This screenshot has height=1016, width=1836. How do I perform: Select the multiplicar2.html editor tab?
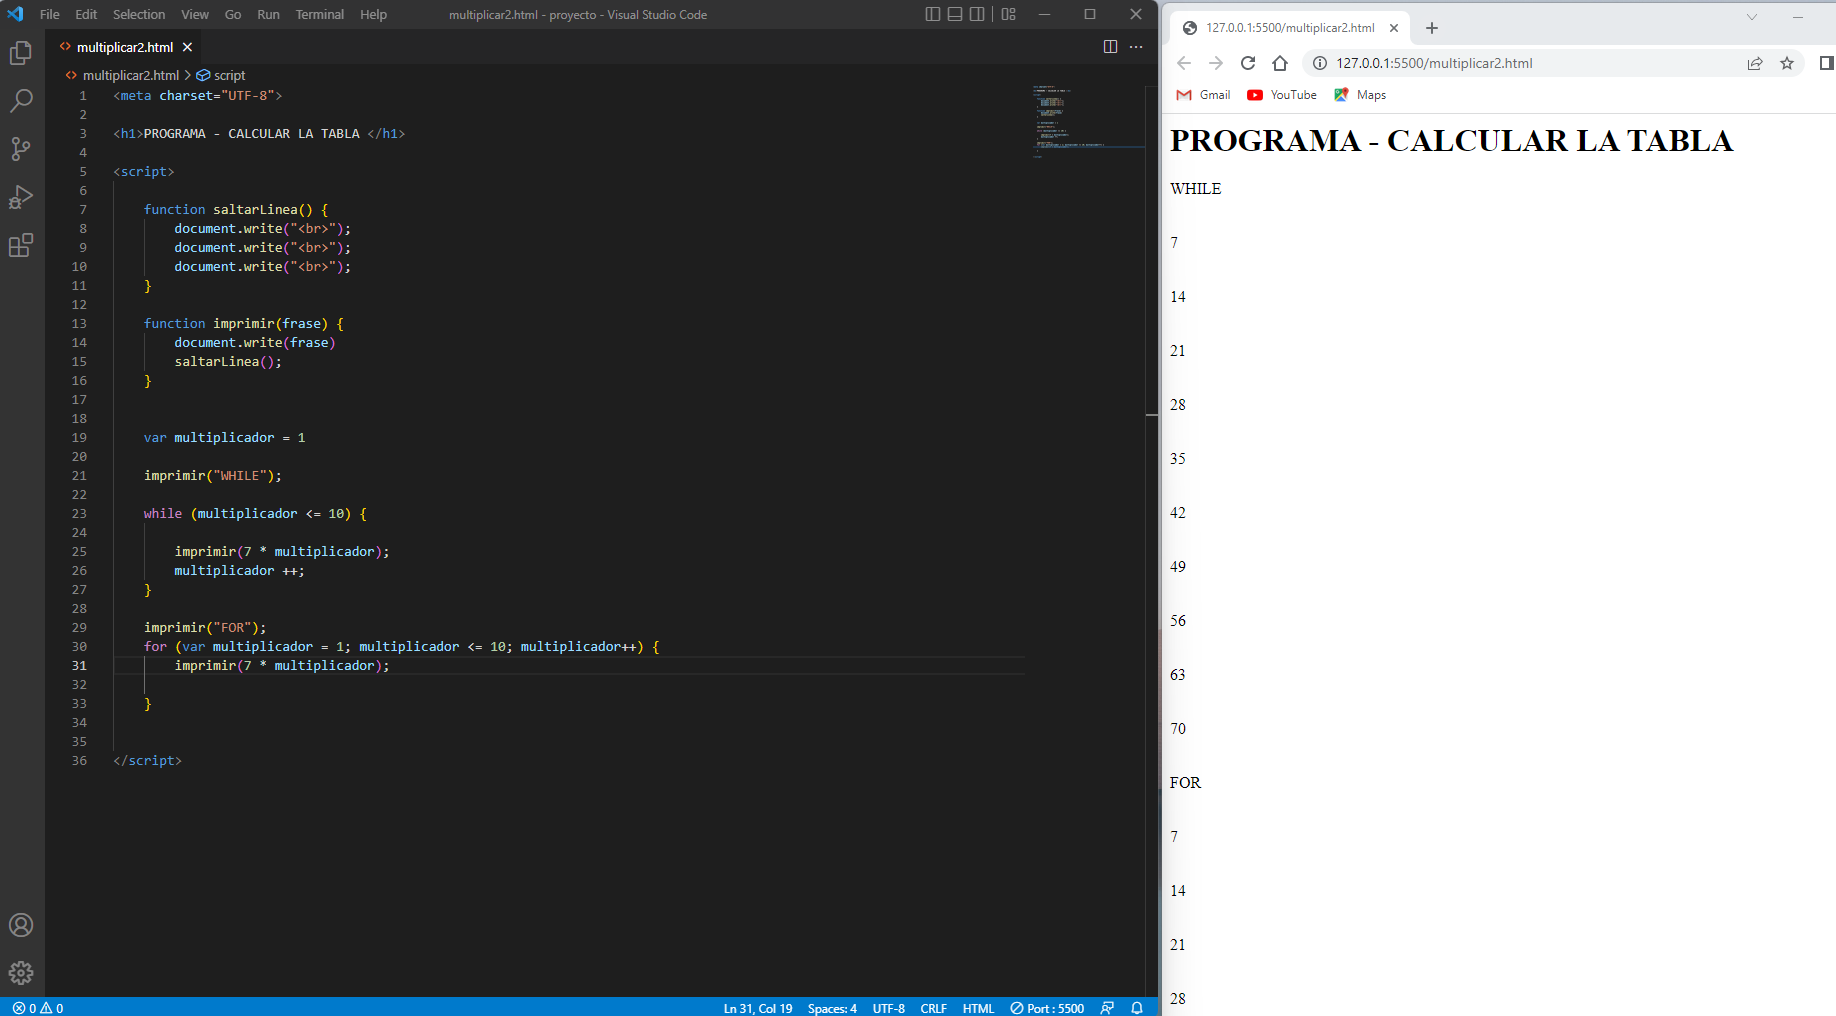(125, 47)
